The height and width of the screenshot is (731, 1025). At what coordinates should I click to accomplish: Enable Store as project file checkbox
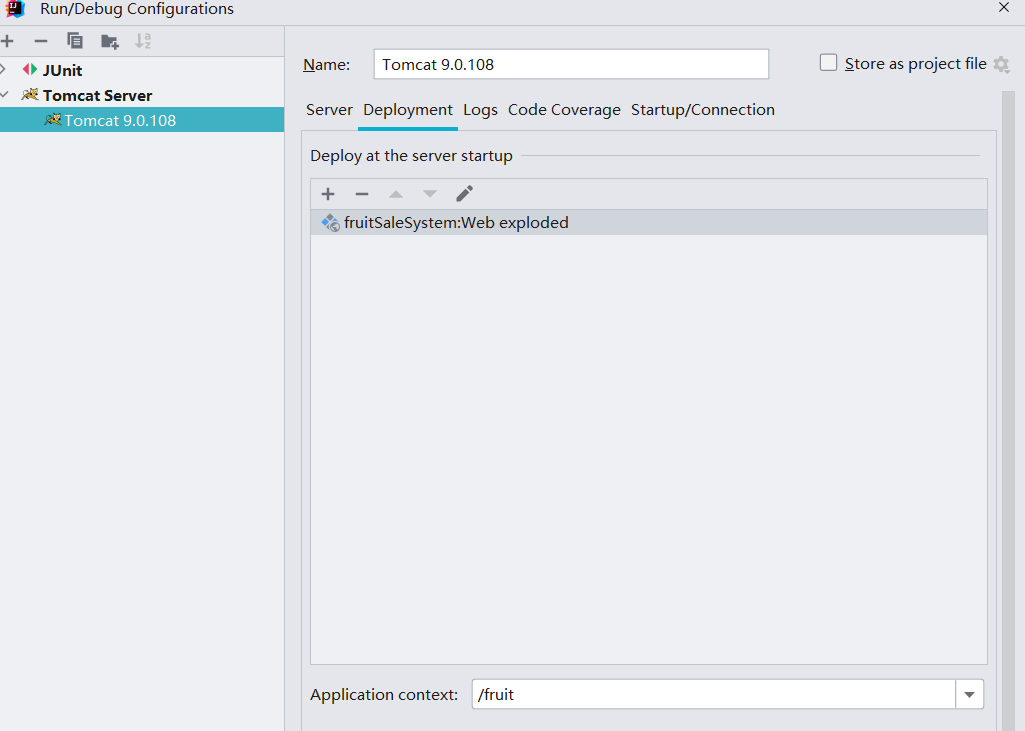click(x=828, y=63)
